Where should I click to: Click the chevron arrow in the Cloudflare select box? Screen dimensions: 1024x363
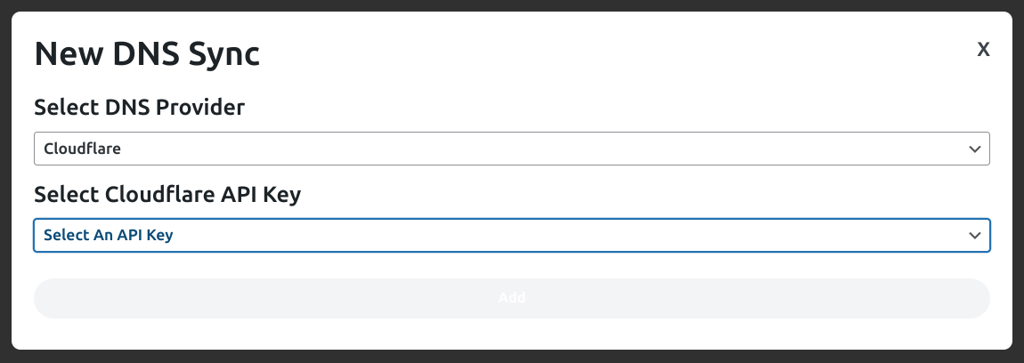[975, 149]
